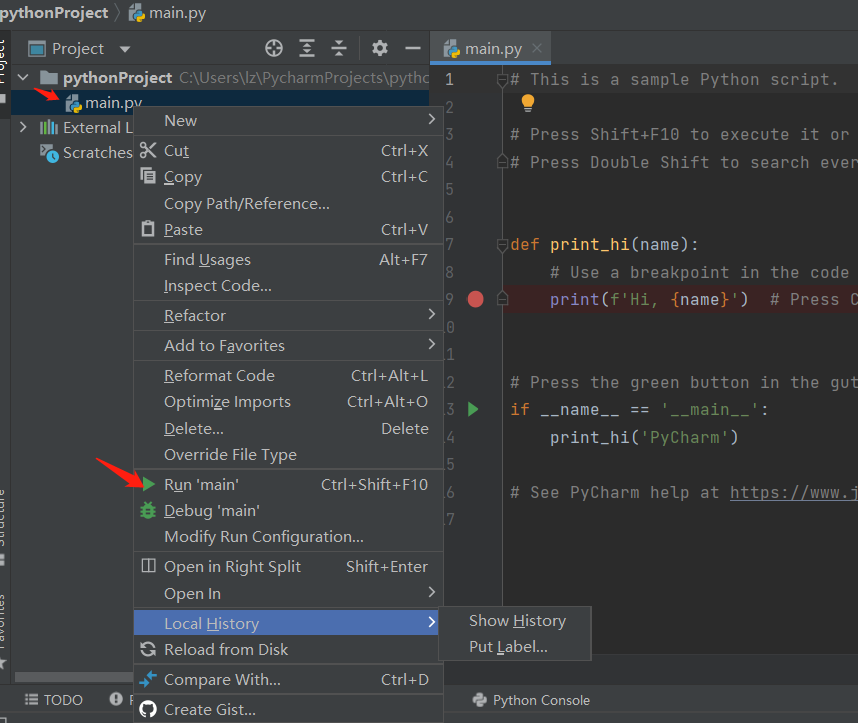This screenshot has height=723, width=858.
Task: Open Project panel settings gear
Action: pos(380,49)
